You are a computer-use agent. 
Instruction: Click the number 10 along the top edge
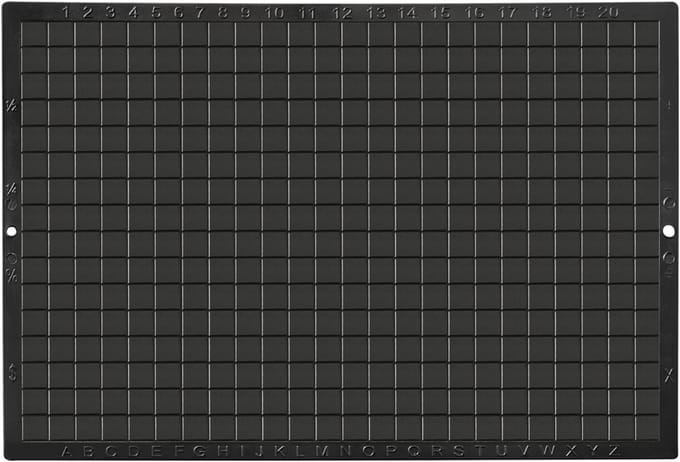[274, 13]
